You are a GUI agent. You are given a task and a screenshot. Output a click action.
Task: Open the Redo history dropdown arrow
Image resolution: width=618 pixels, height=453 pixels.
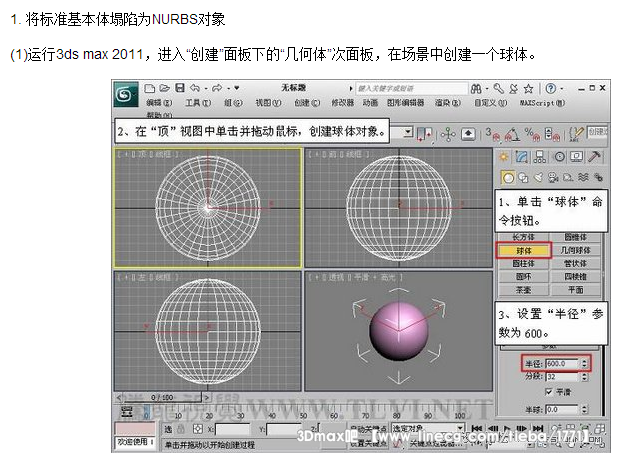tap(228, 88)
